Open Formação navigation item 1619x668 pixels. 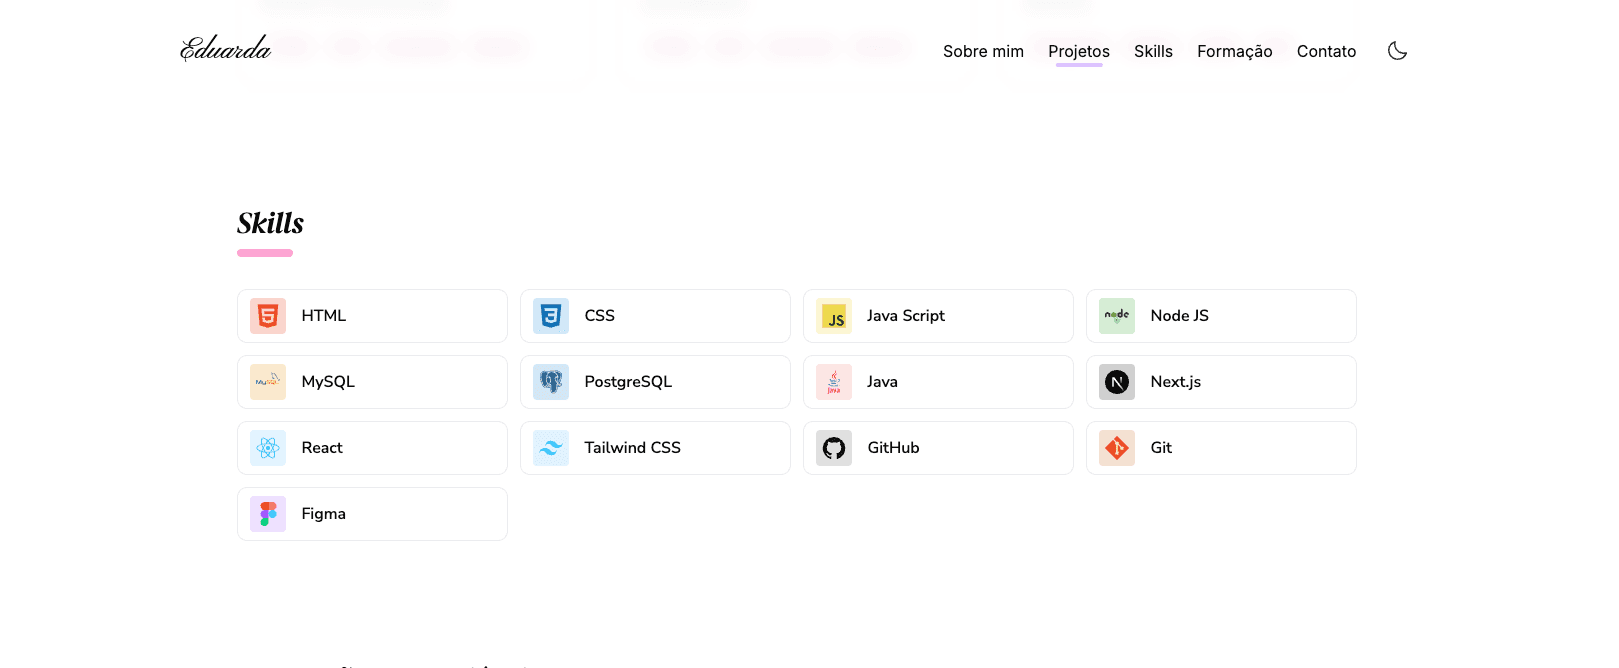pos(1235,51)
